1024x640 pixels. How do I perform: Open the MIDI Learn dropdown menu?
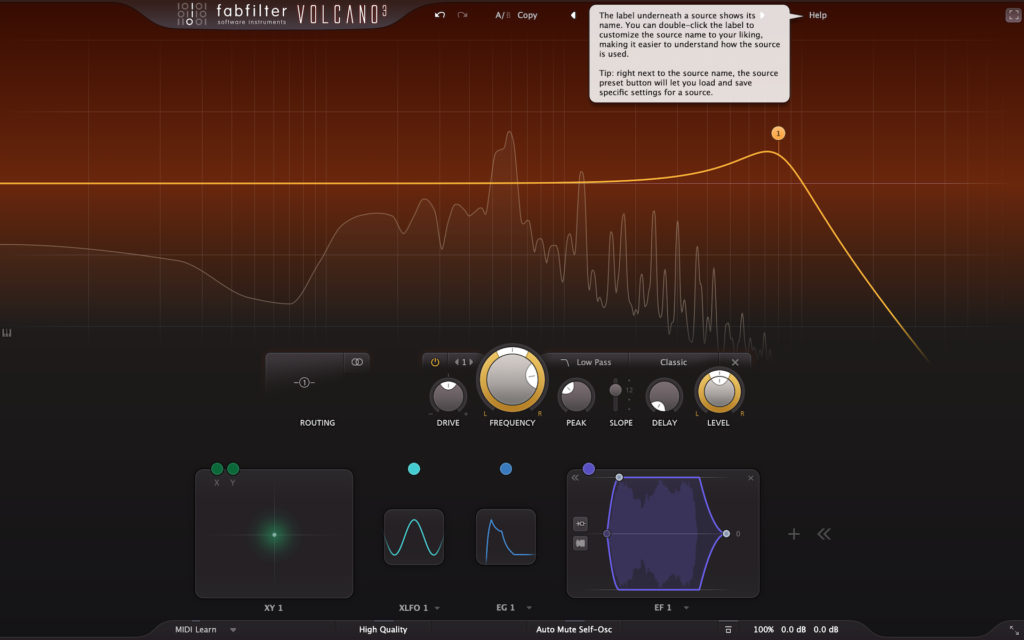click(233, 630)
